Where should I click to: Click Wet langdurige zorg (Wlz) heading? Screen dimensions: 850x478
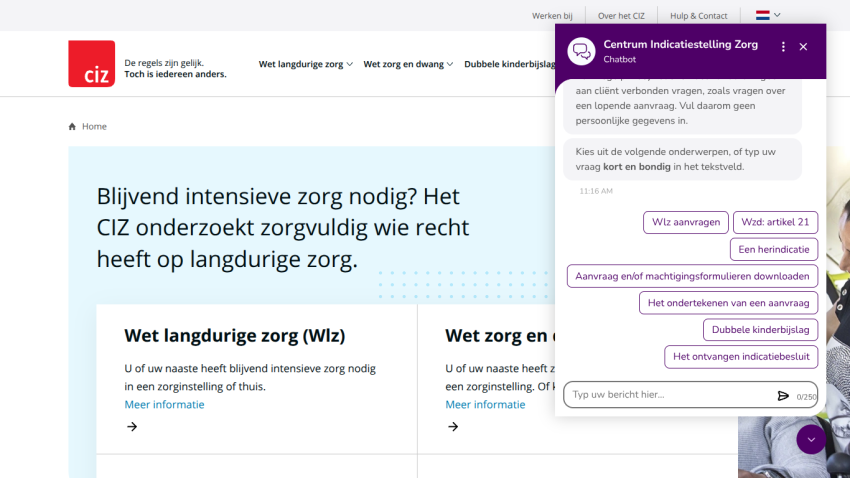(235, 335)
